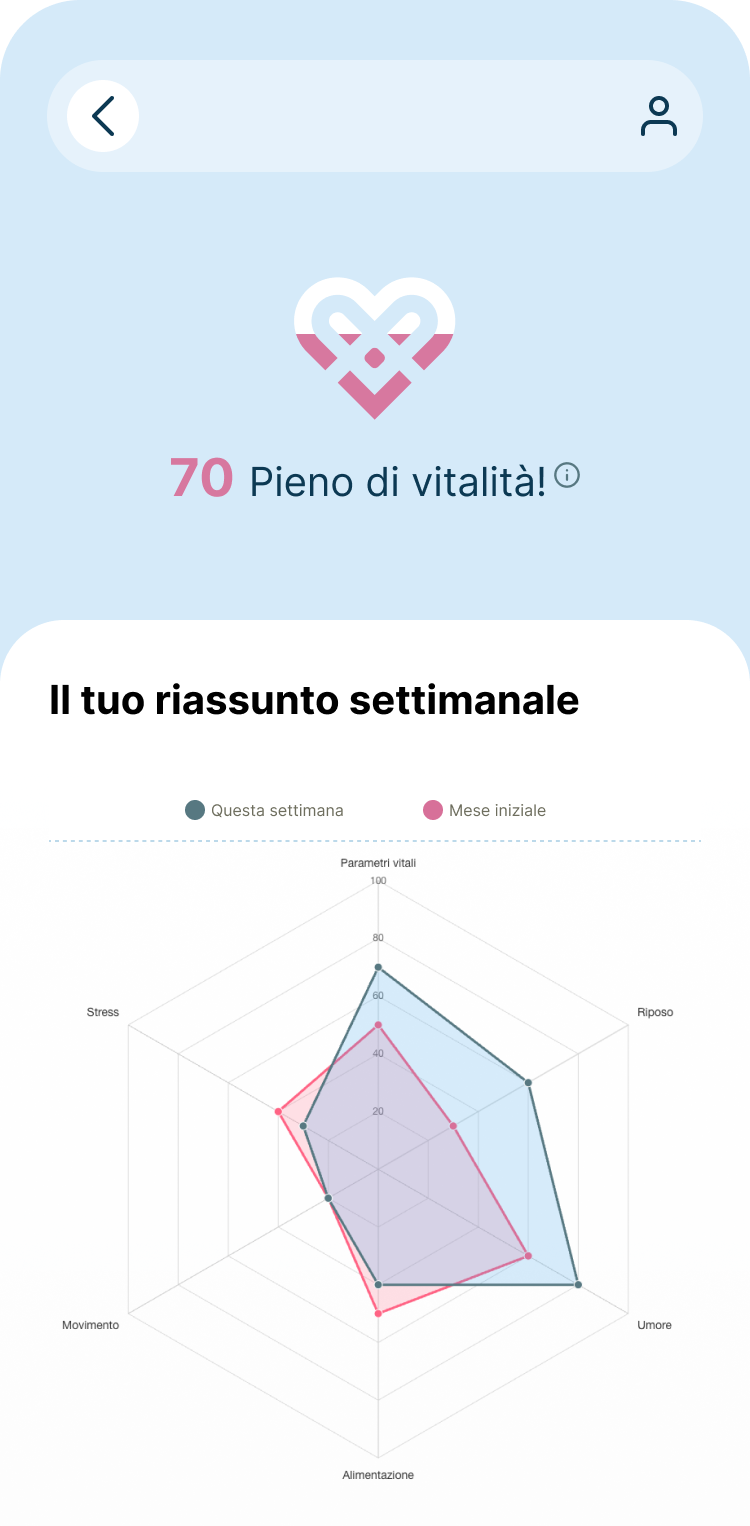
Task: Click the Il tuo riassunto settimanale heading
Action: [x=314, y=700]
